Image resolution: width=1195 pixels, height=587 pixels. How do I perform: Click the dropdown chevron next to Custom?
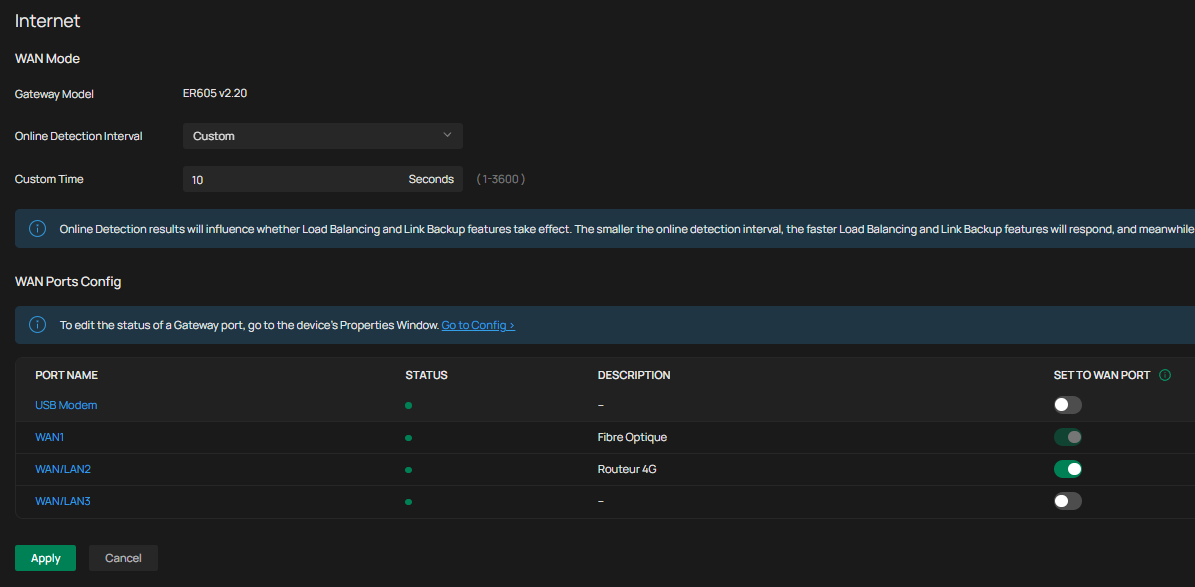point(447,135)
